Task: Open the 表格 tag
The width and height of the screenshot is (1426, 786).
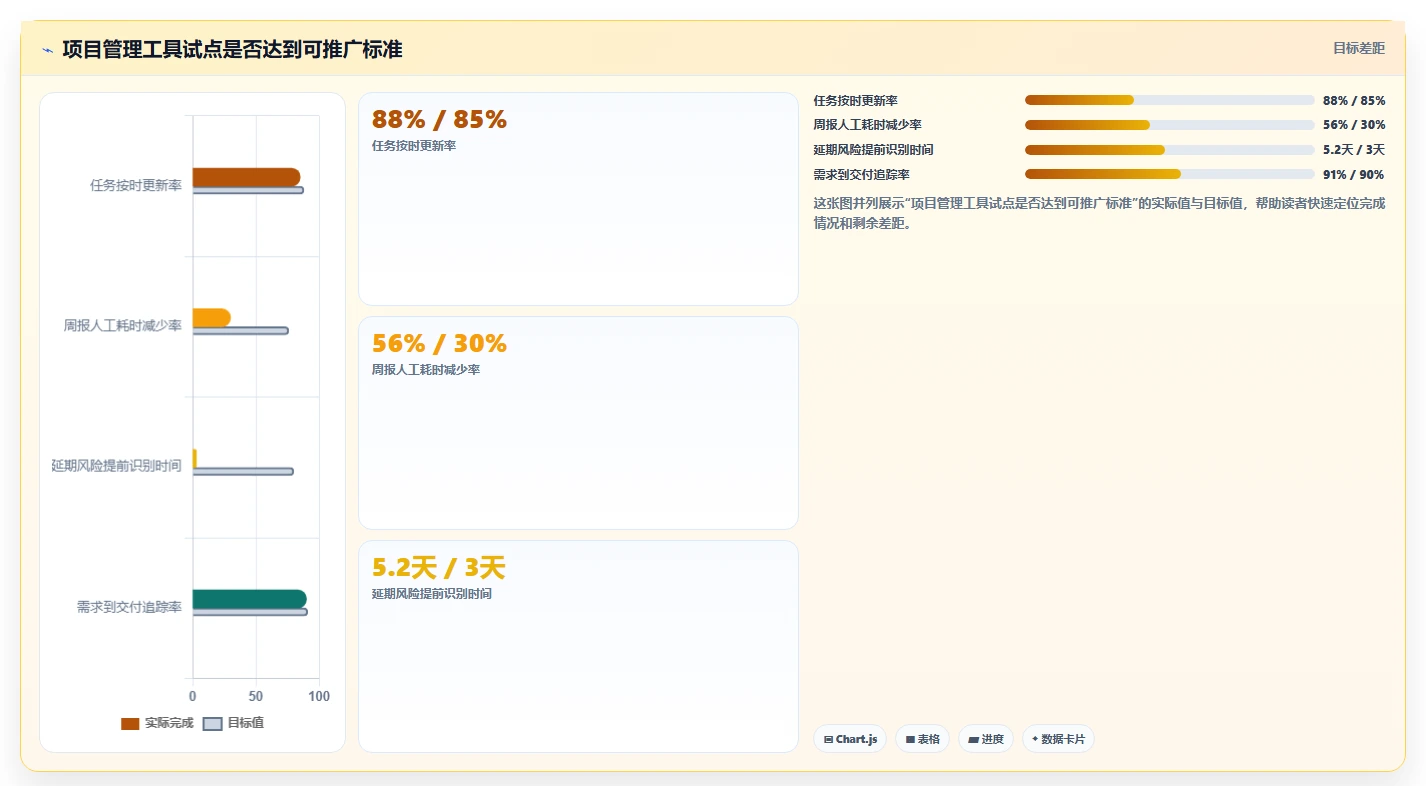Action: pos(922,739)
